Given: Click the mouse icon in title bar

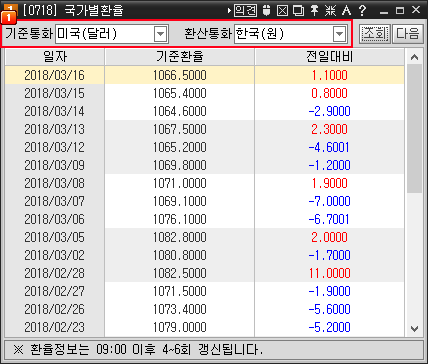Looking at the screenshot, I should (266, 10).
